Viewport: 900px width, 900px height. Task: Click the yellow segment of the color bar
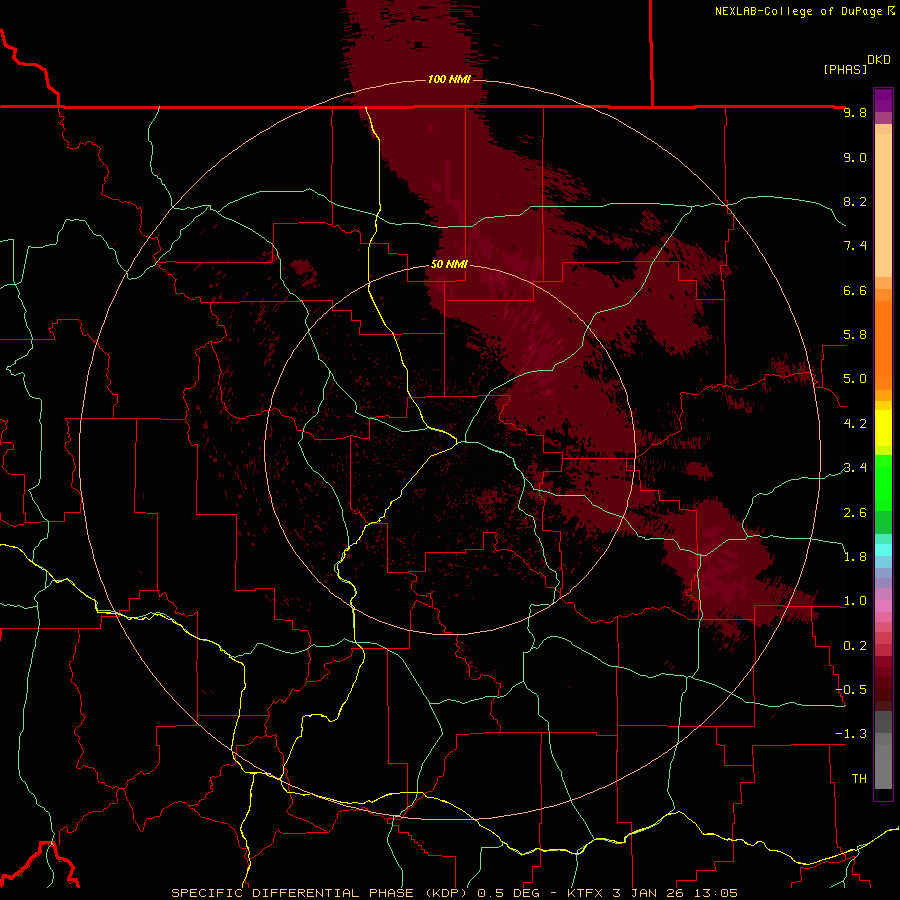pos(883,428)
